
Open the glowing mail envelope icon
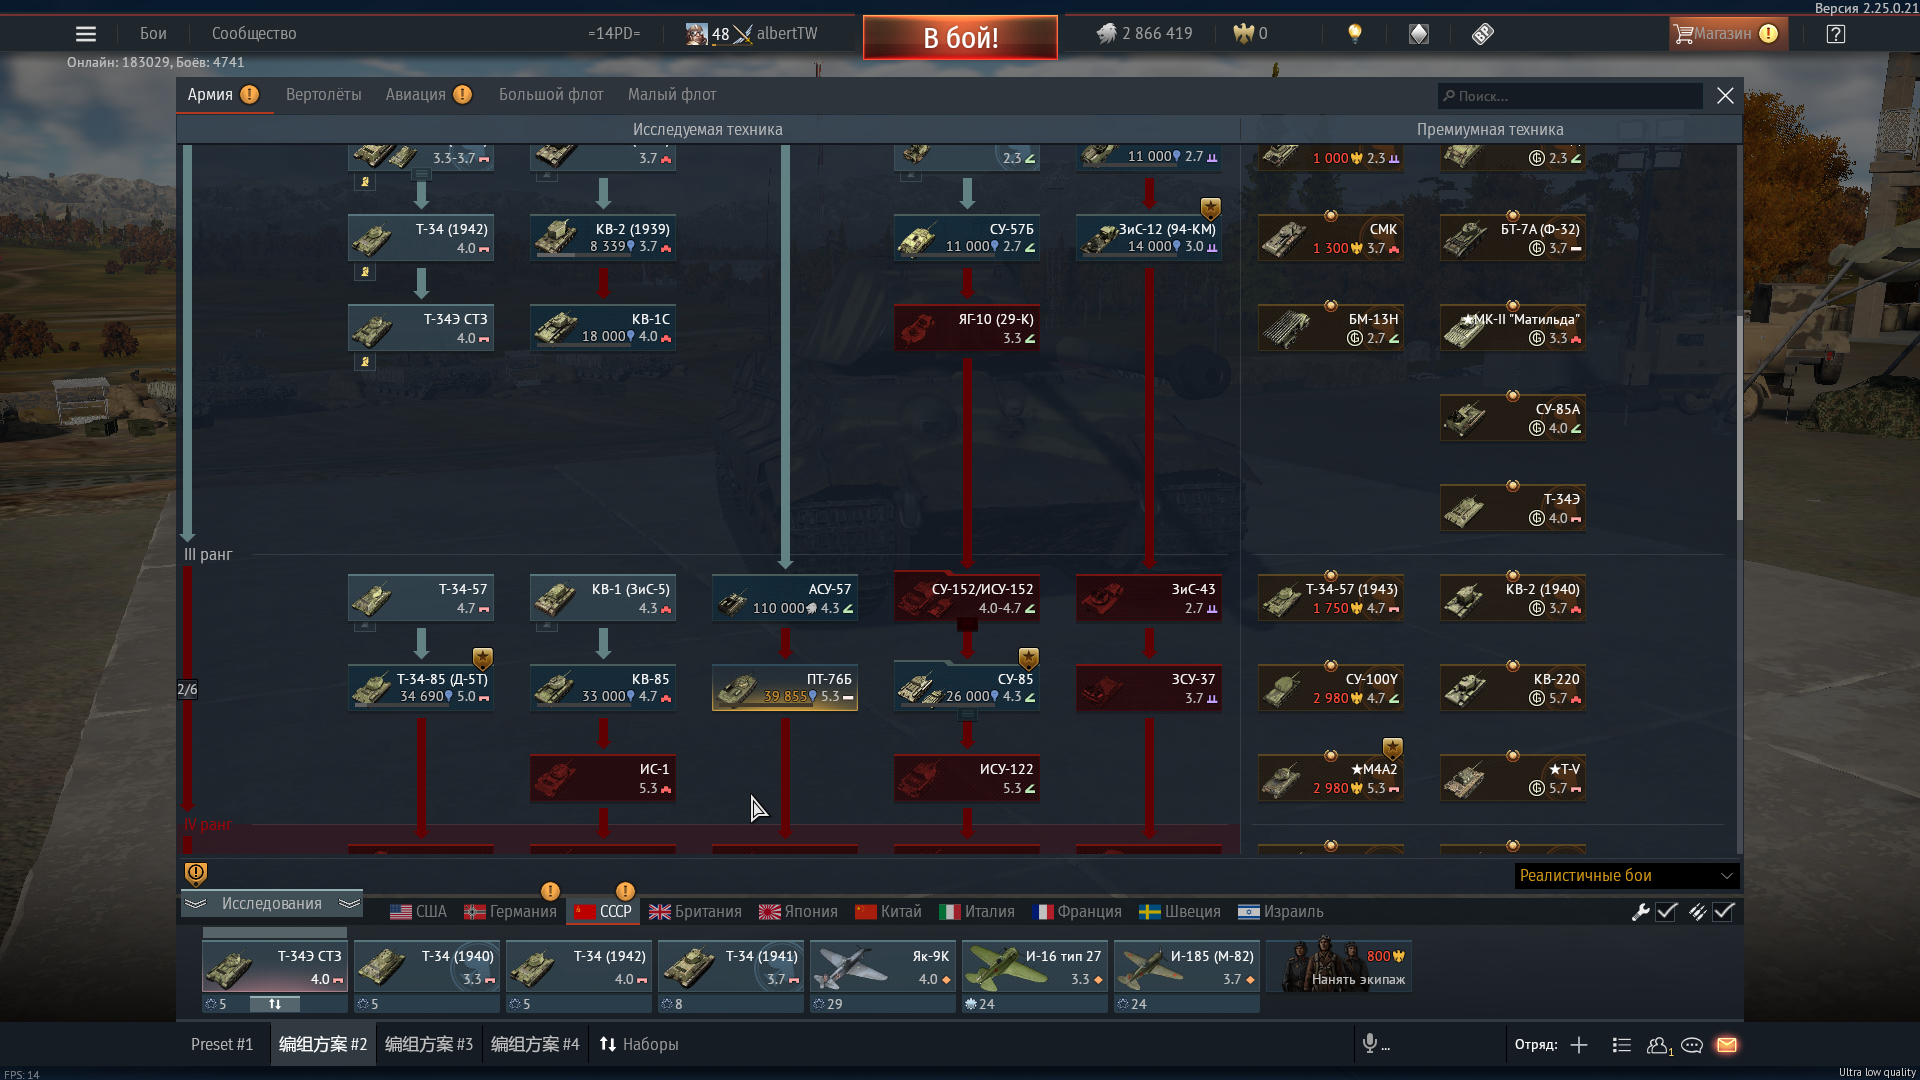[1727, 1045]
